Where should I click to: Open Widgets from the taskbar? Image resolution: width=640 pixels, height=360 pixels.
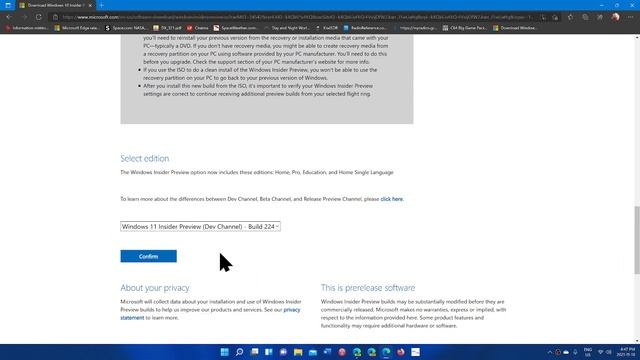point(269,352)
